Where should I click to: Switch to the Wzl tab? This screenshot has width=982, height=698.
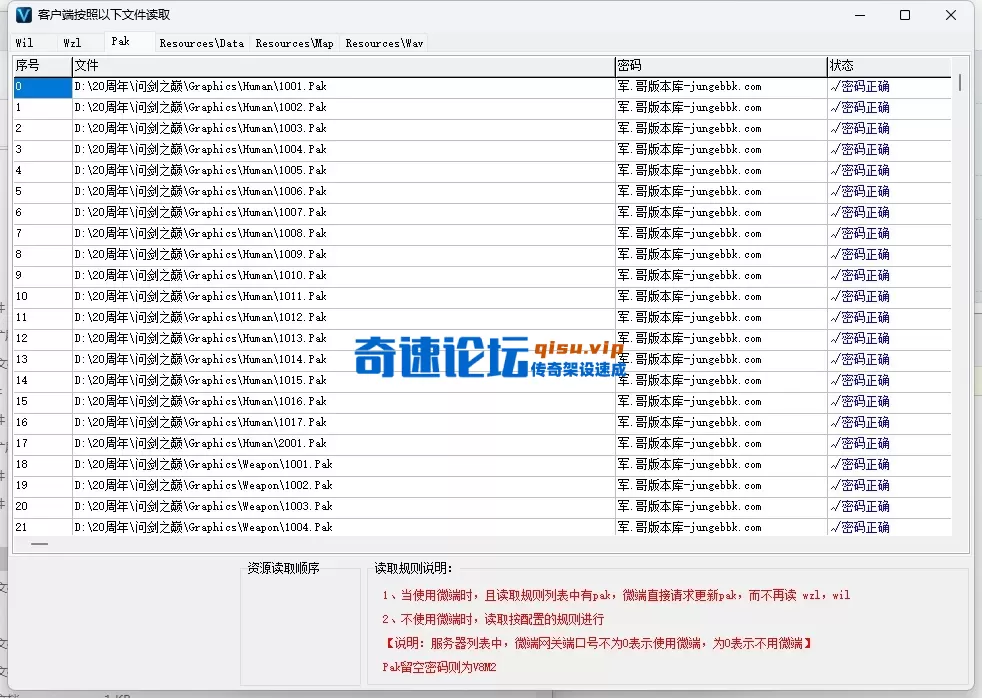[x=70, y=42]
